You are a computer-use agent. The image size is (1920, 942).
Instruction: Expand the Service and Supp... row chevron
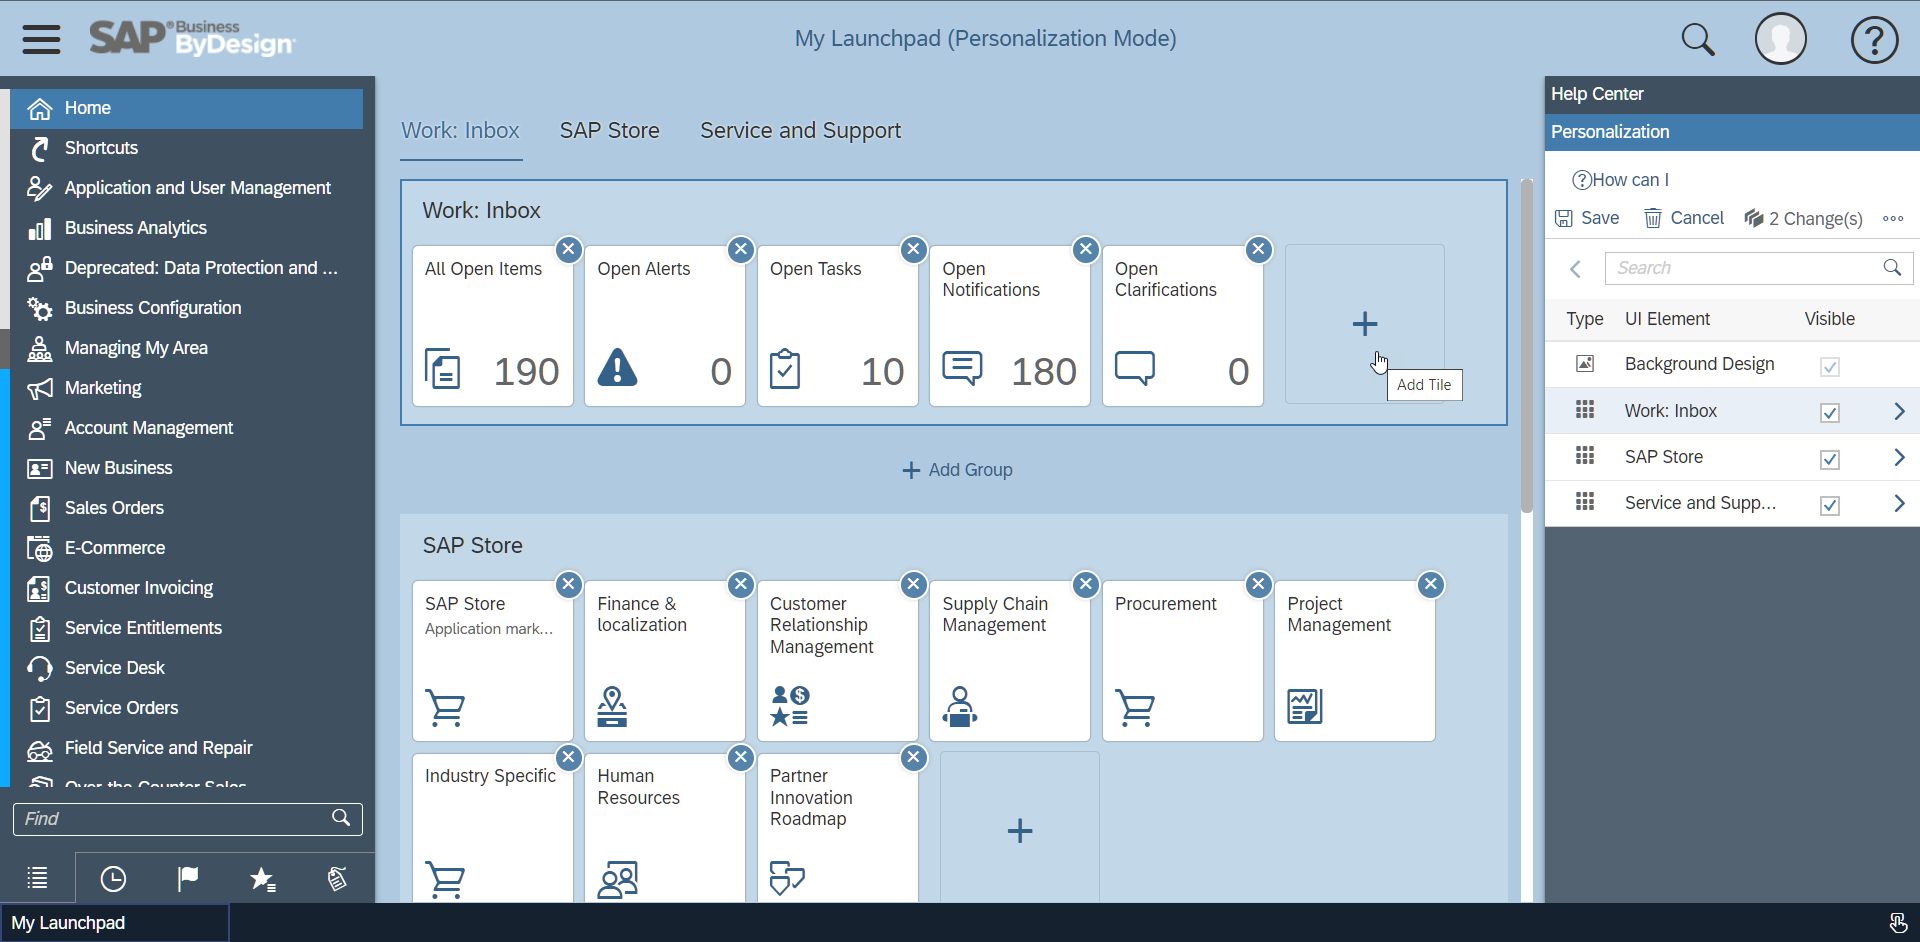[x=1898, y=503]
